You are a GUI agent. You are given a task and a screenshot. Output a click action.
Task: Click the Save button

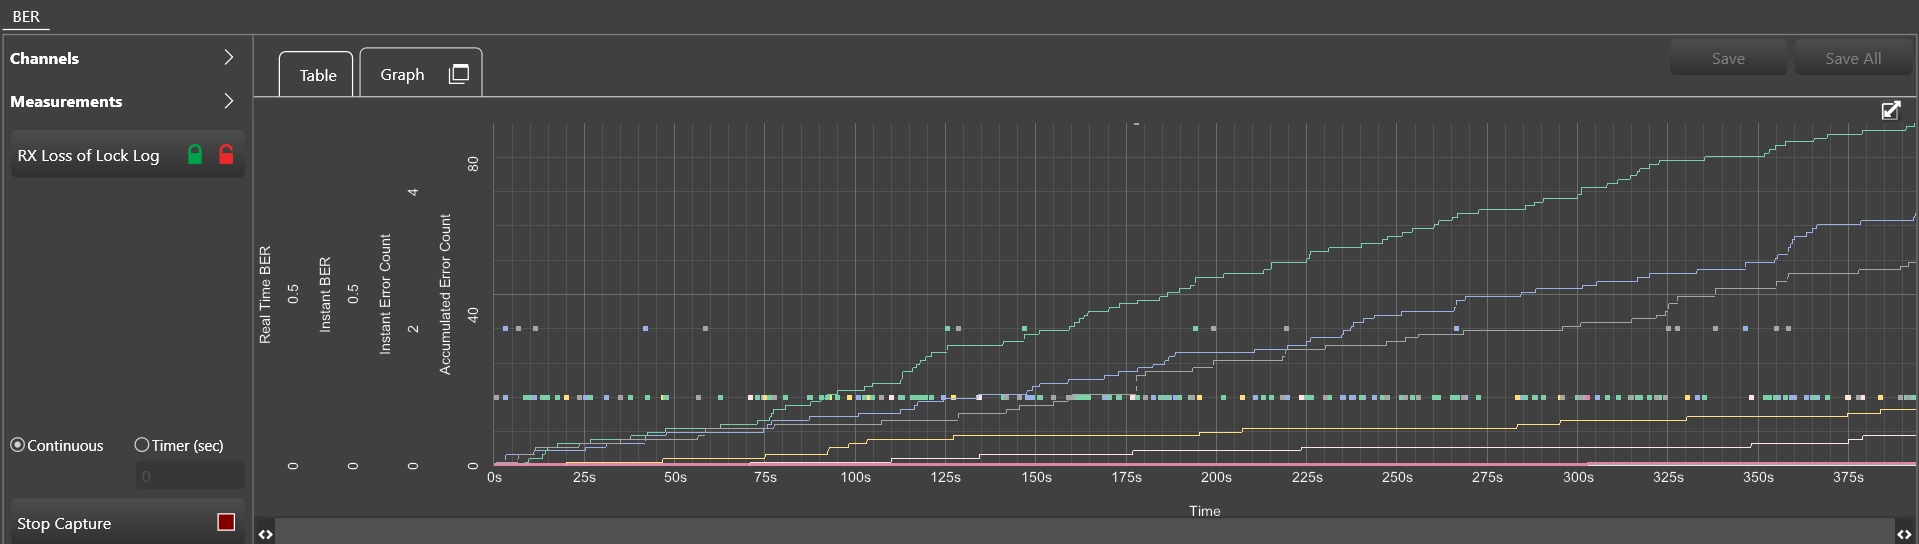click(1728, 58)
